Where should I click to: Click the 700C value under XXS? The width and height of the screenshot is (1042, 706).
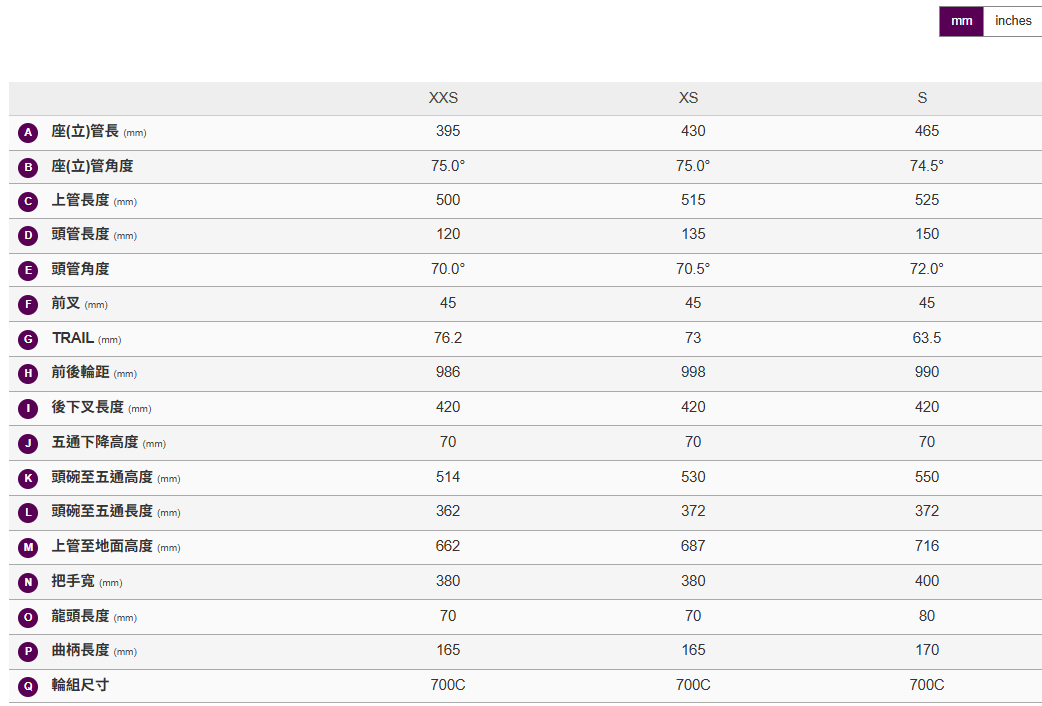pos(448,685)
